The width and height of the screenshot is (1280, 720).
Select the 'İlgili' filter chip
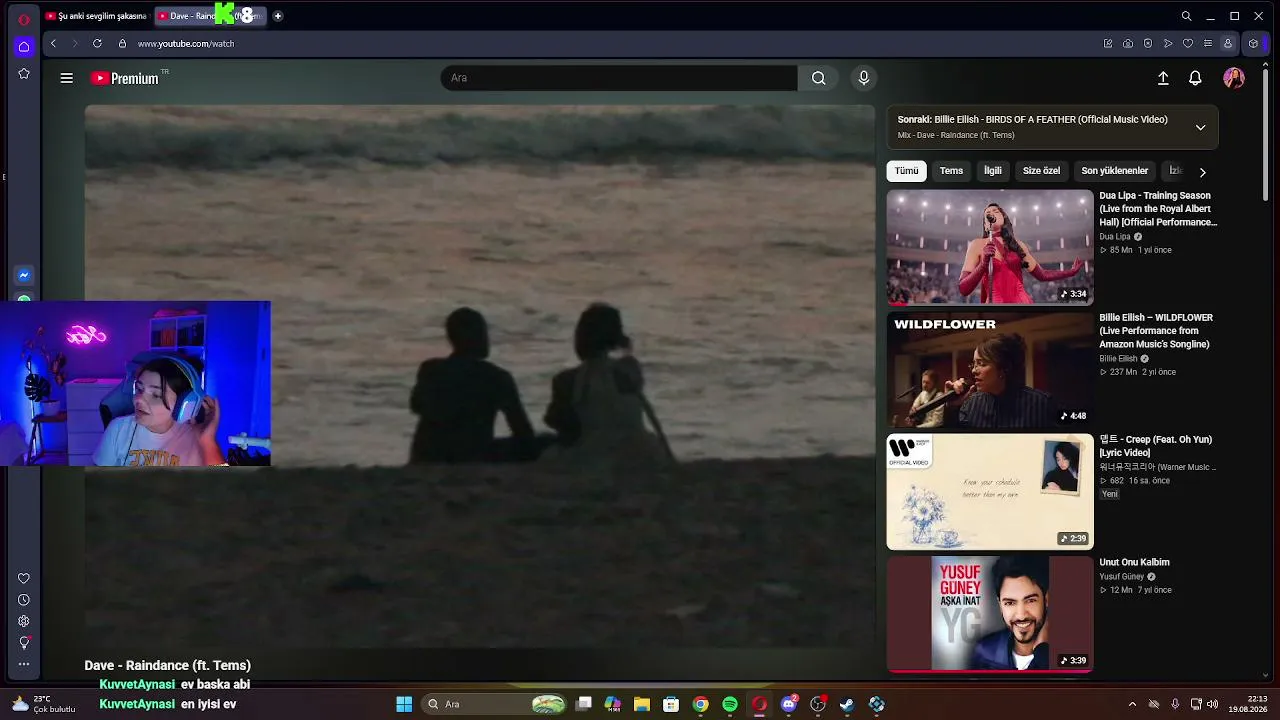992,171
